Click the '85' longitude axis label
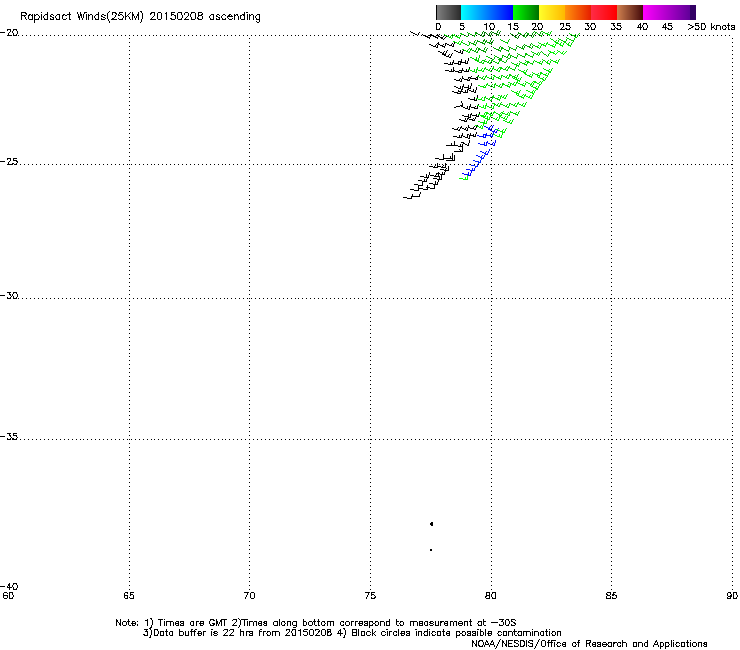Screen dimensions: 740x650 (611, 596)
